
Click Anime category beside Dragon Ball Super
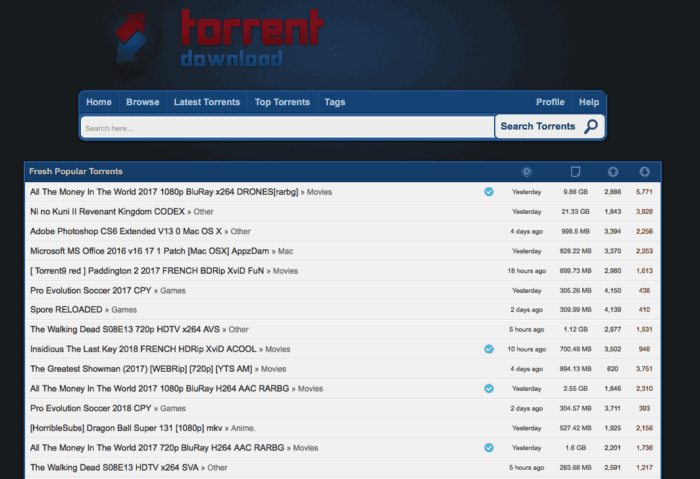click(x=243, y=428)
